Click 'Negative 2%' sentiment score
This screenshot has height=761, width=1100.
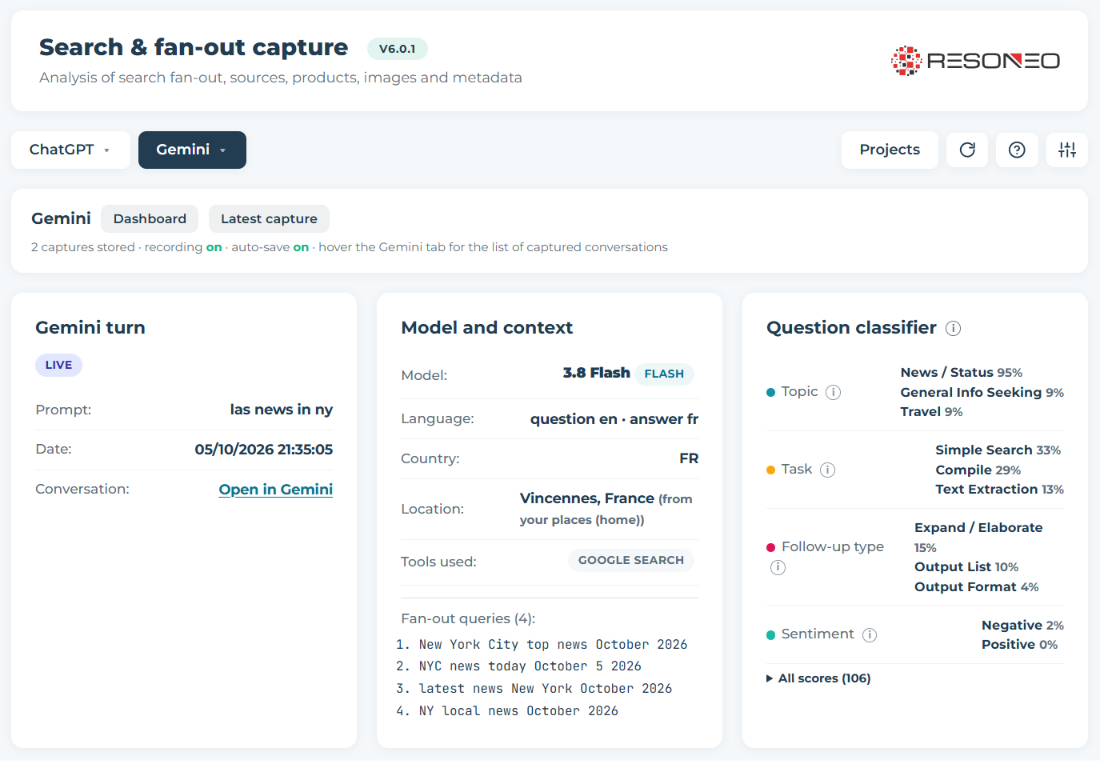pos(1022,625)
